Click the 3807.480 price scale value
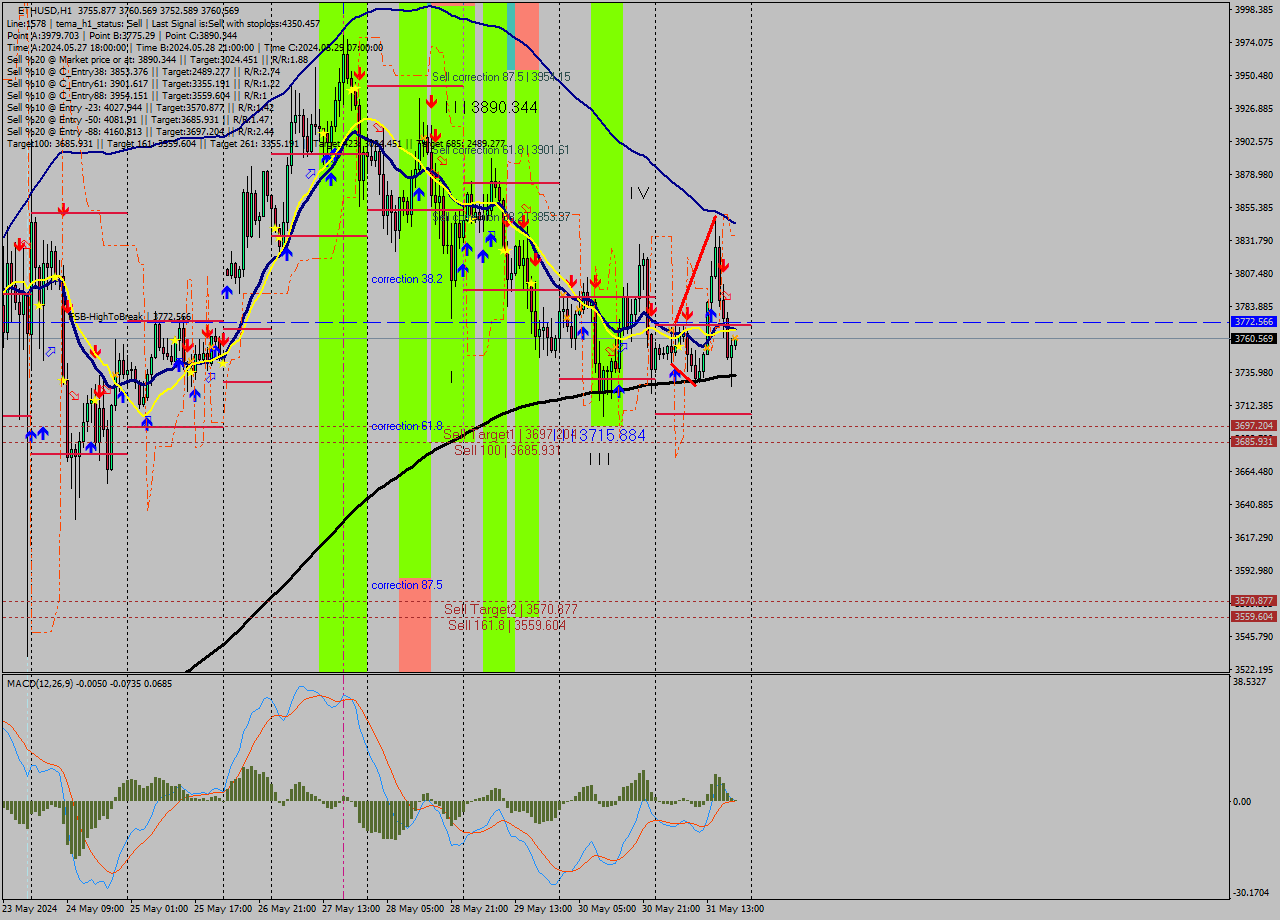This screenshot has width=1280, height=920. click(x=1253, y=274)
